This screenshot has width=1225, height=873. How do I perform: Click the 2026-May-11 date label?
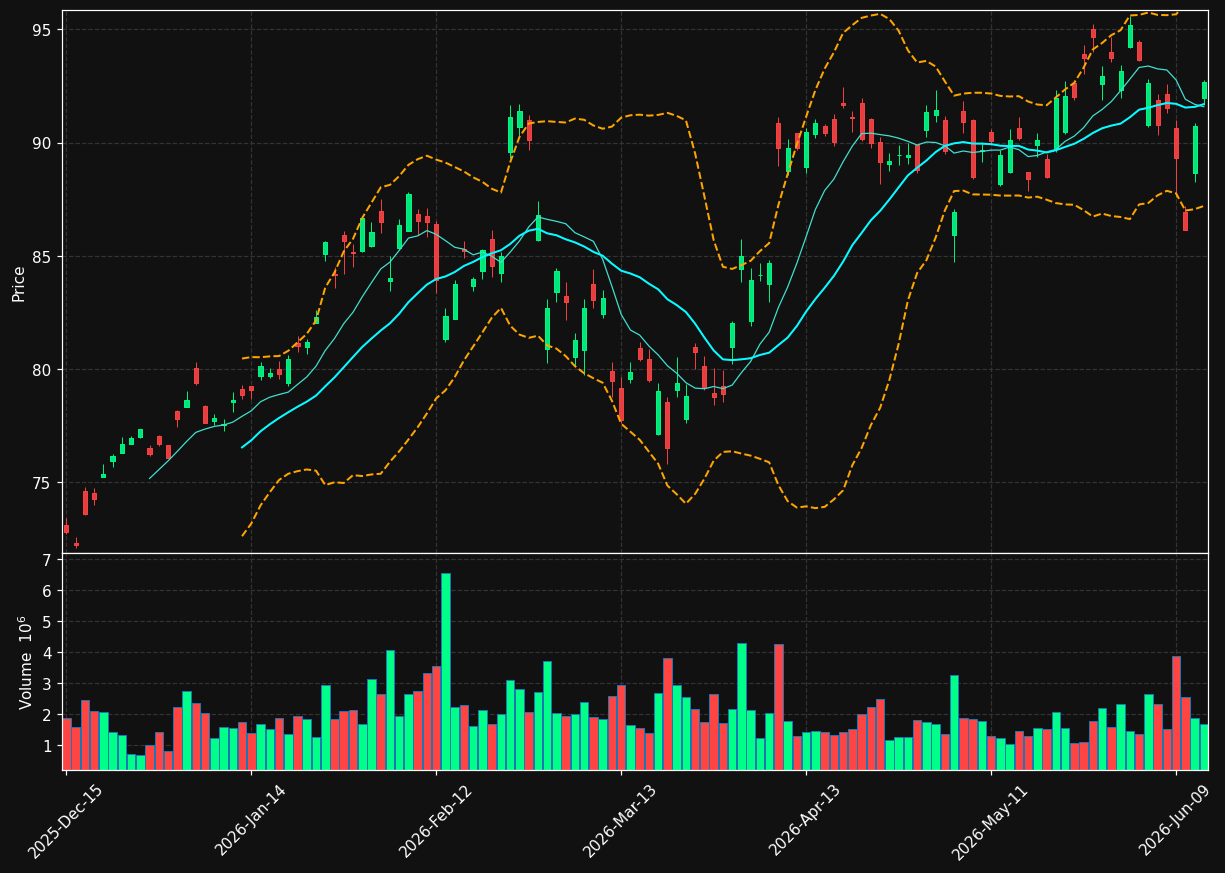pos(991,821)
